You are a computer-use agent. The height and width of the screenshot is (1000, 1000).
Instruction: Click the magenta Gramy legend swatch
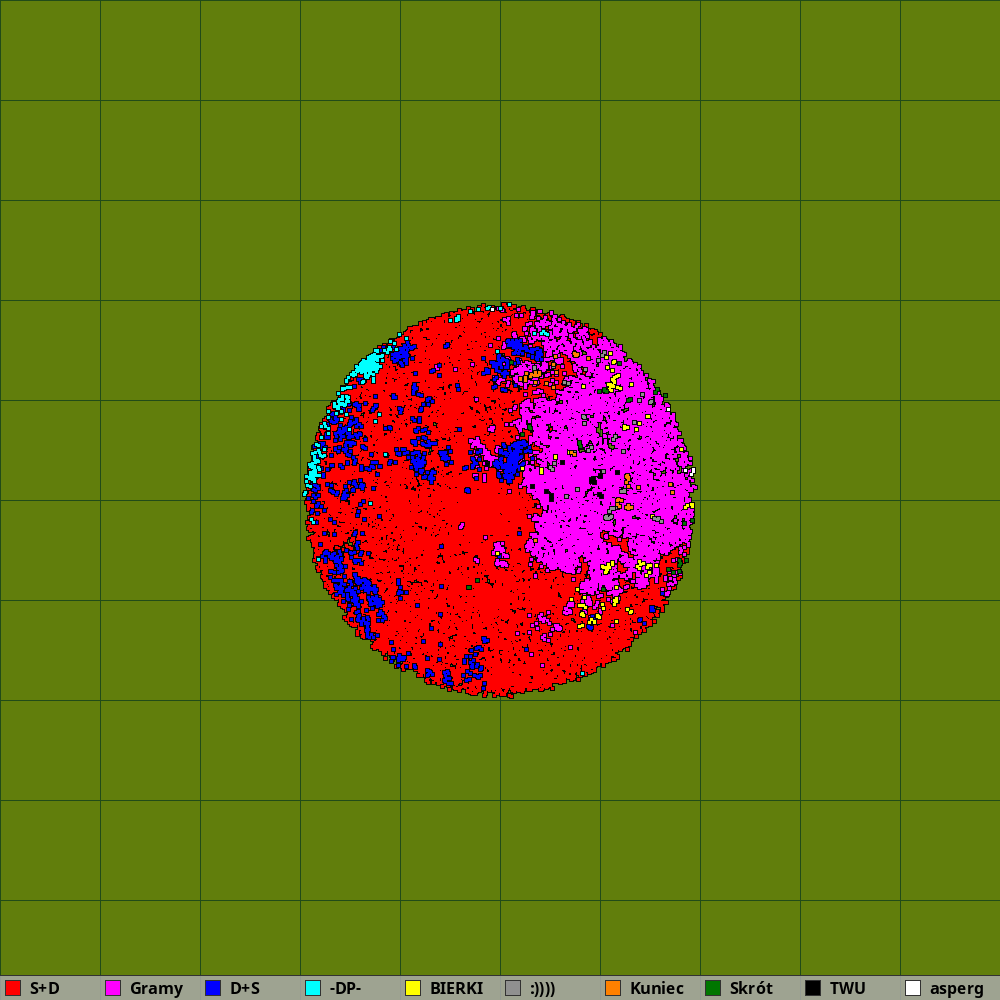point(113,988)
